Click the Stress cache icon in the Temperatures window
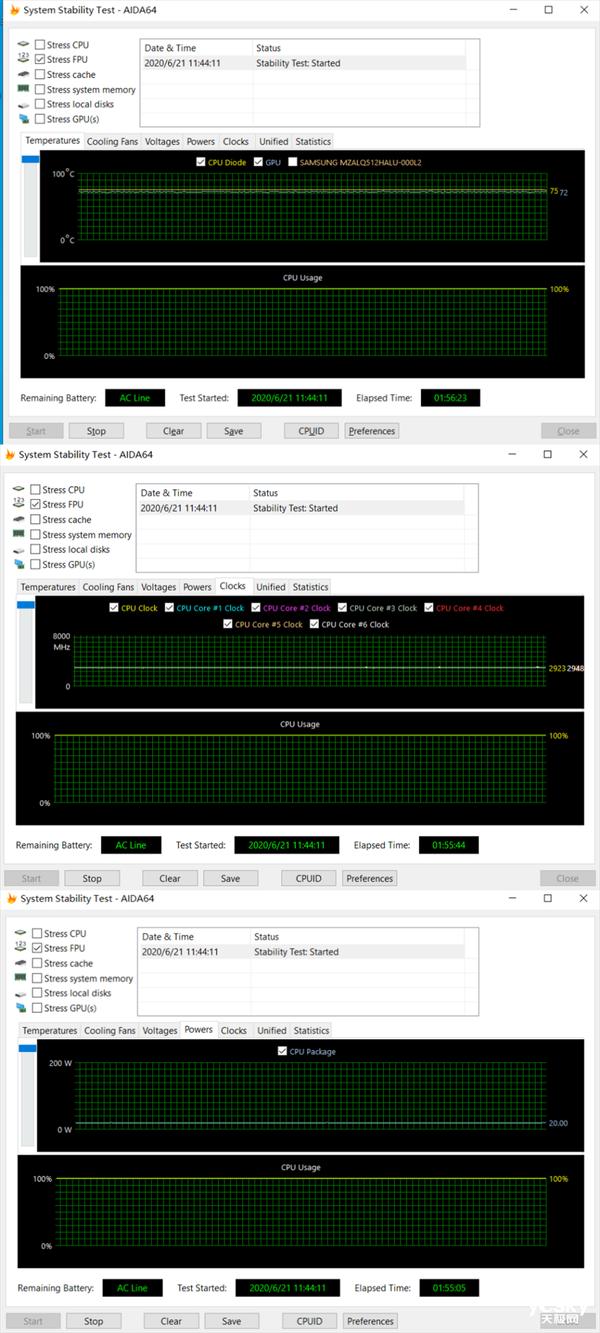This screenshot has width=600, height=1333. (x=23, y=75)
